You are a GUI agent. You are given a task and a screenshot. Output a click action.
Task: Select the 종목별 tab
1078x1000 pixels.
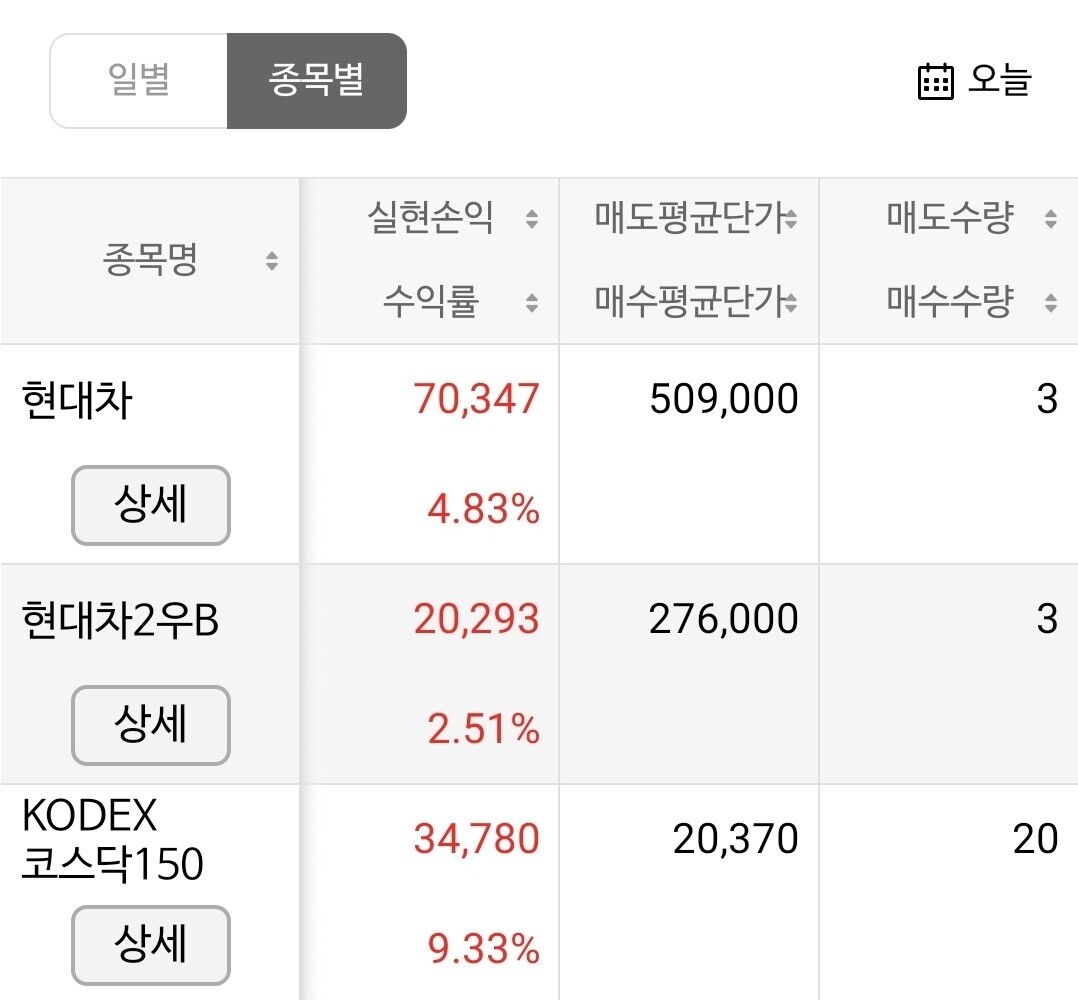pos(316,81)
